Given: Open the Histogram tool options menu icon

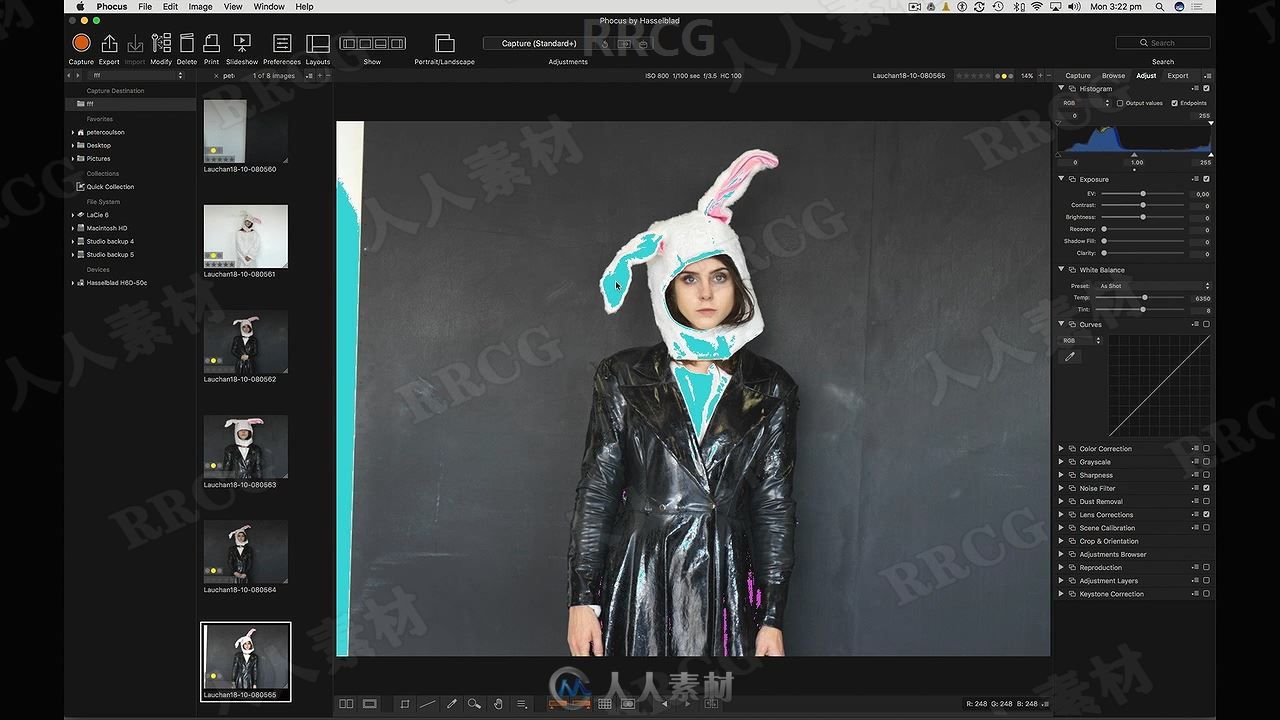Looking at the screenshot, I should pos(1195,88).
